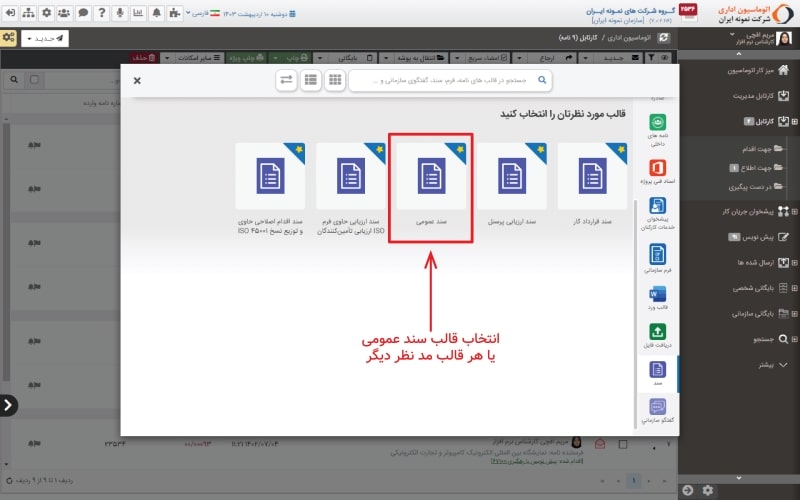800x500 pixels.
Task: Click the template search input field
Action: [x=450, y=80]
